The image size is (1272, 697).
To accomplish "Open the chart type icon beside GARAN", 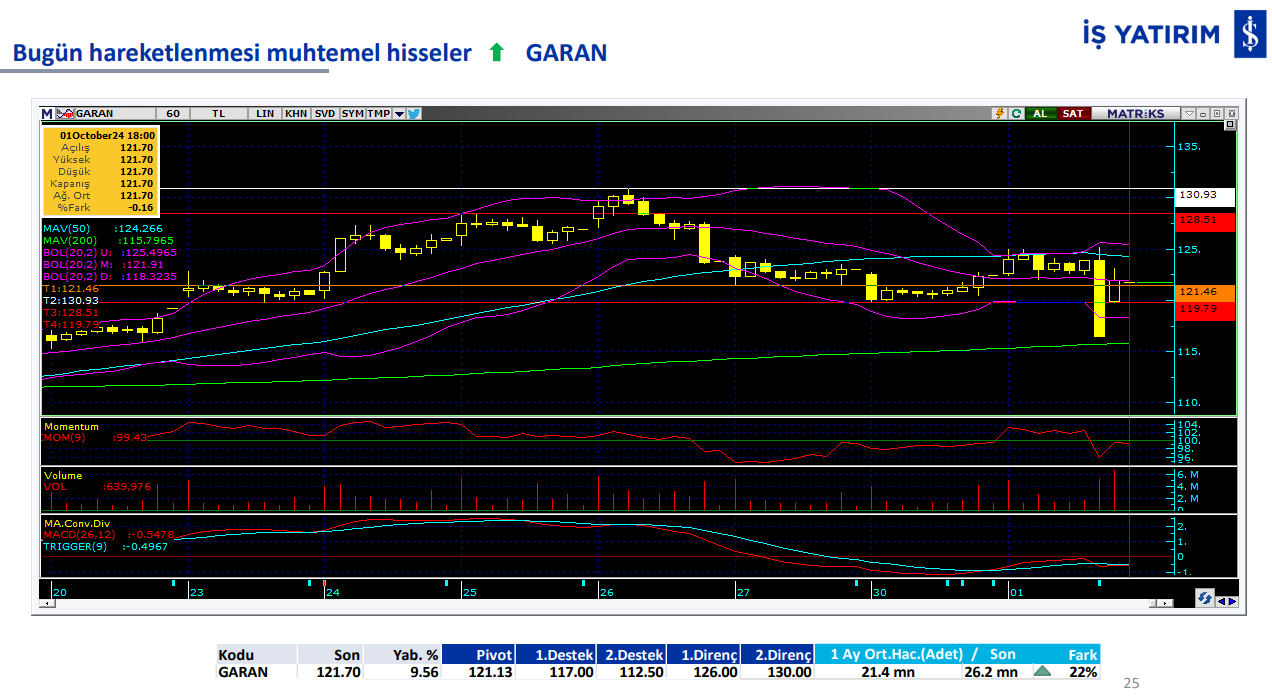I will tap(65, 113).
